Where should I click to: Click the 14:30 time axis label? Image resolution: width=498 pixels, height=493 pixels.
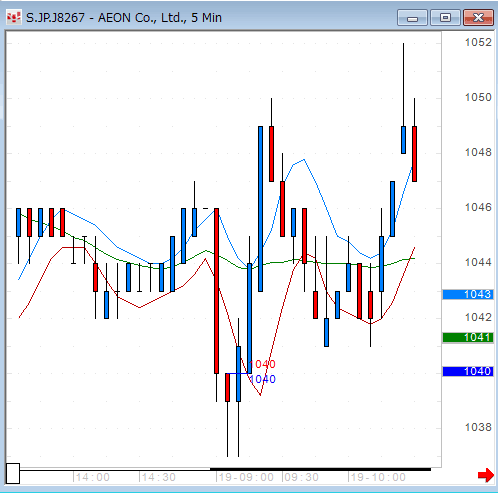click(159, 477)
